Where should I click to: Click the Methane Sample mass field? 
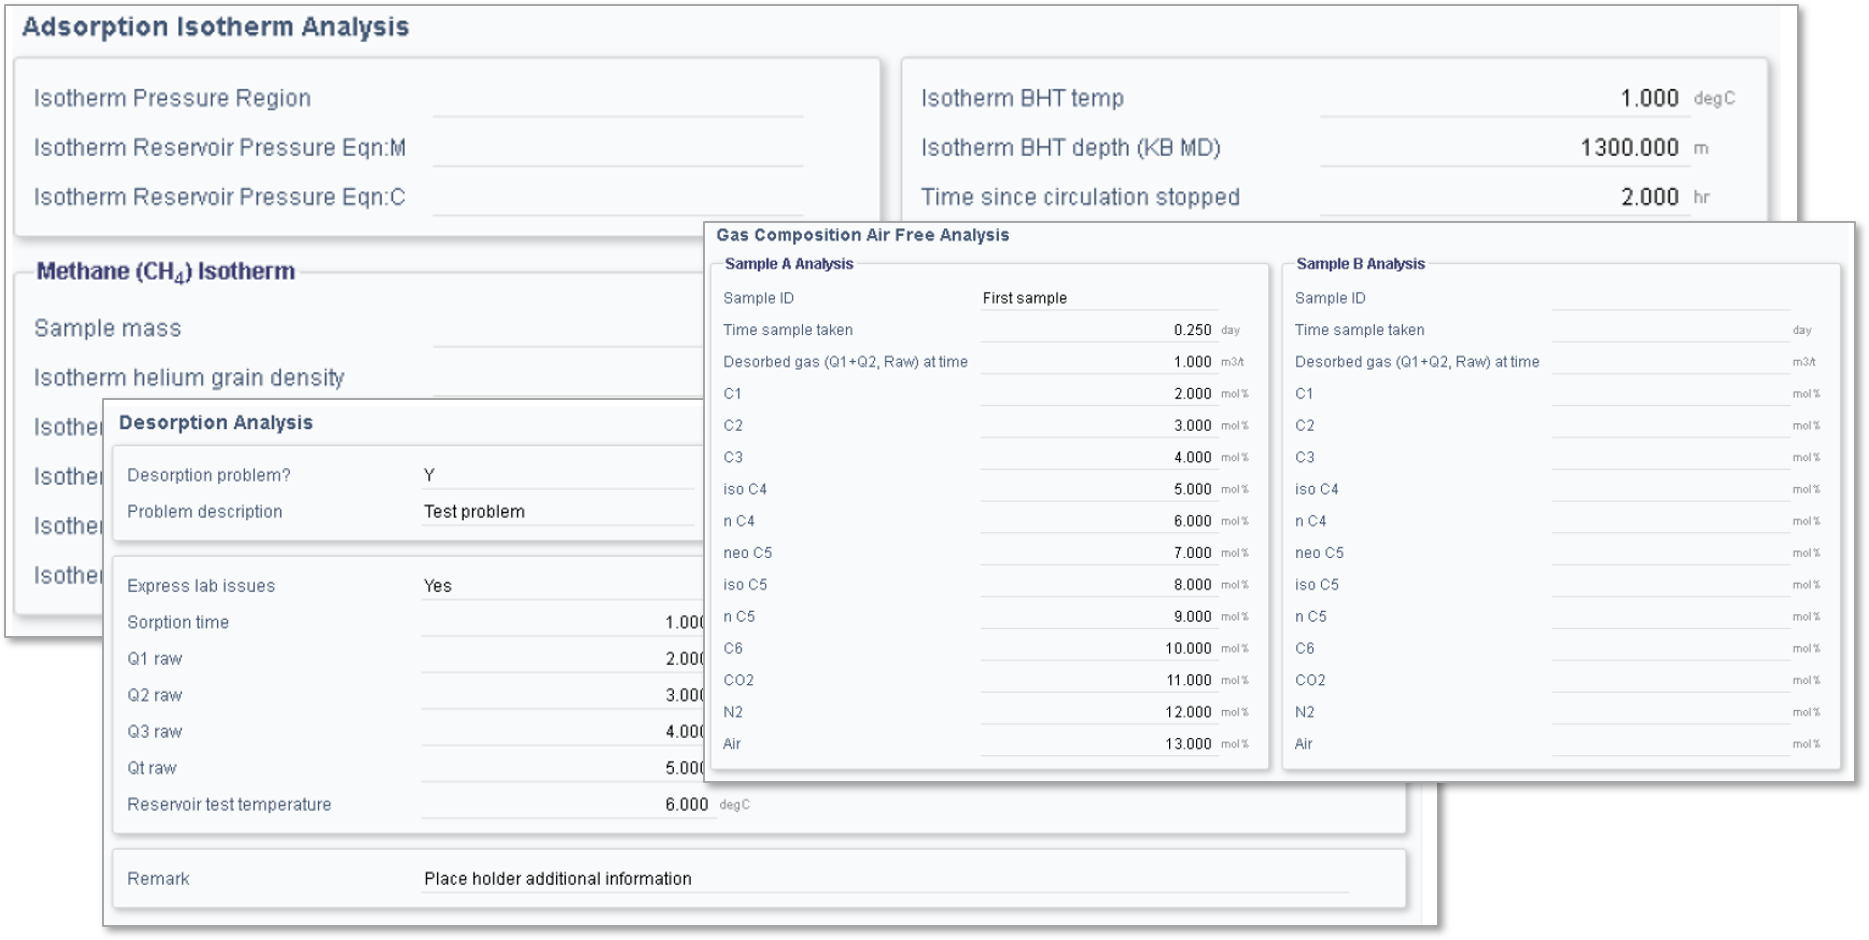[x=567, y=329]
